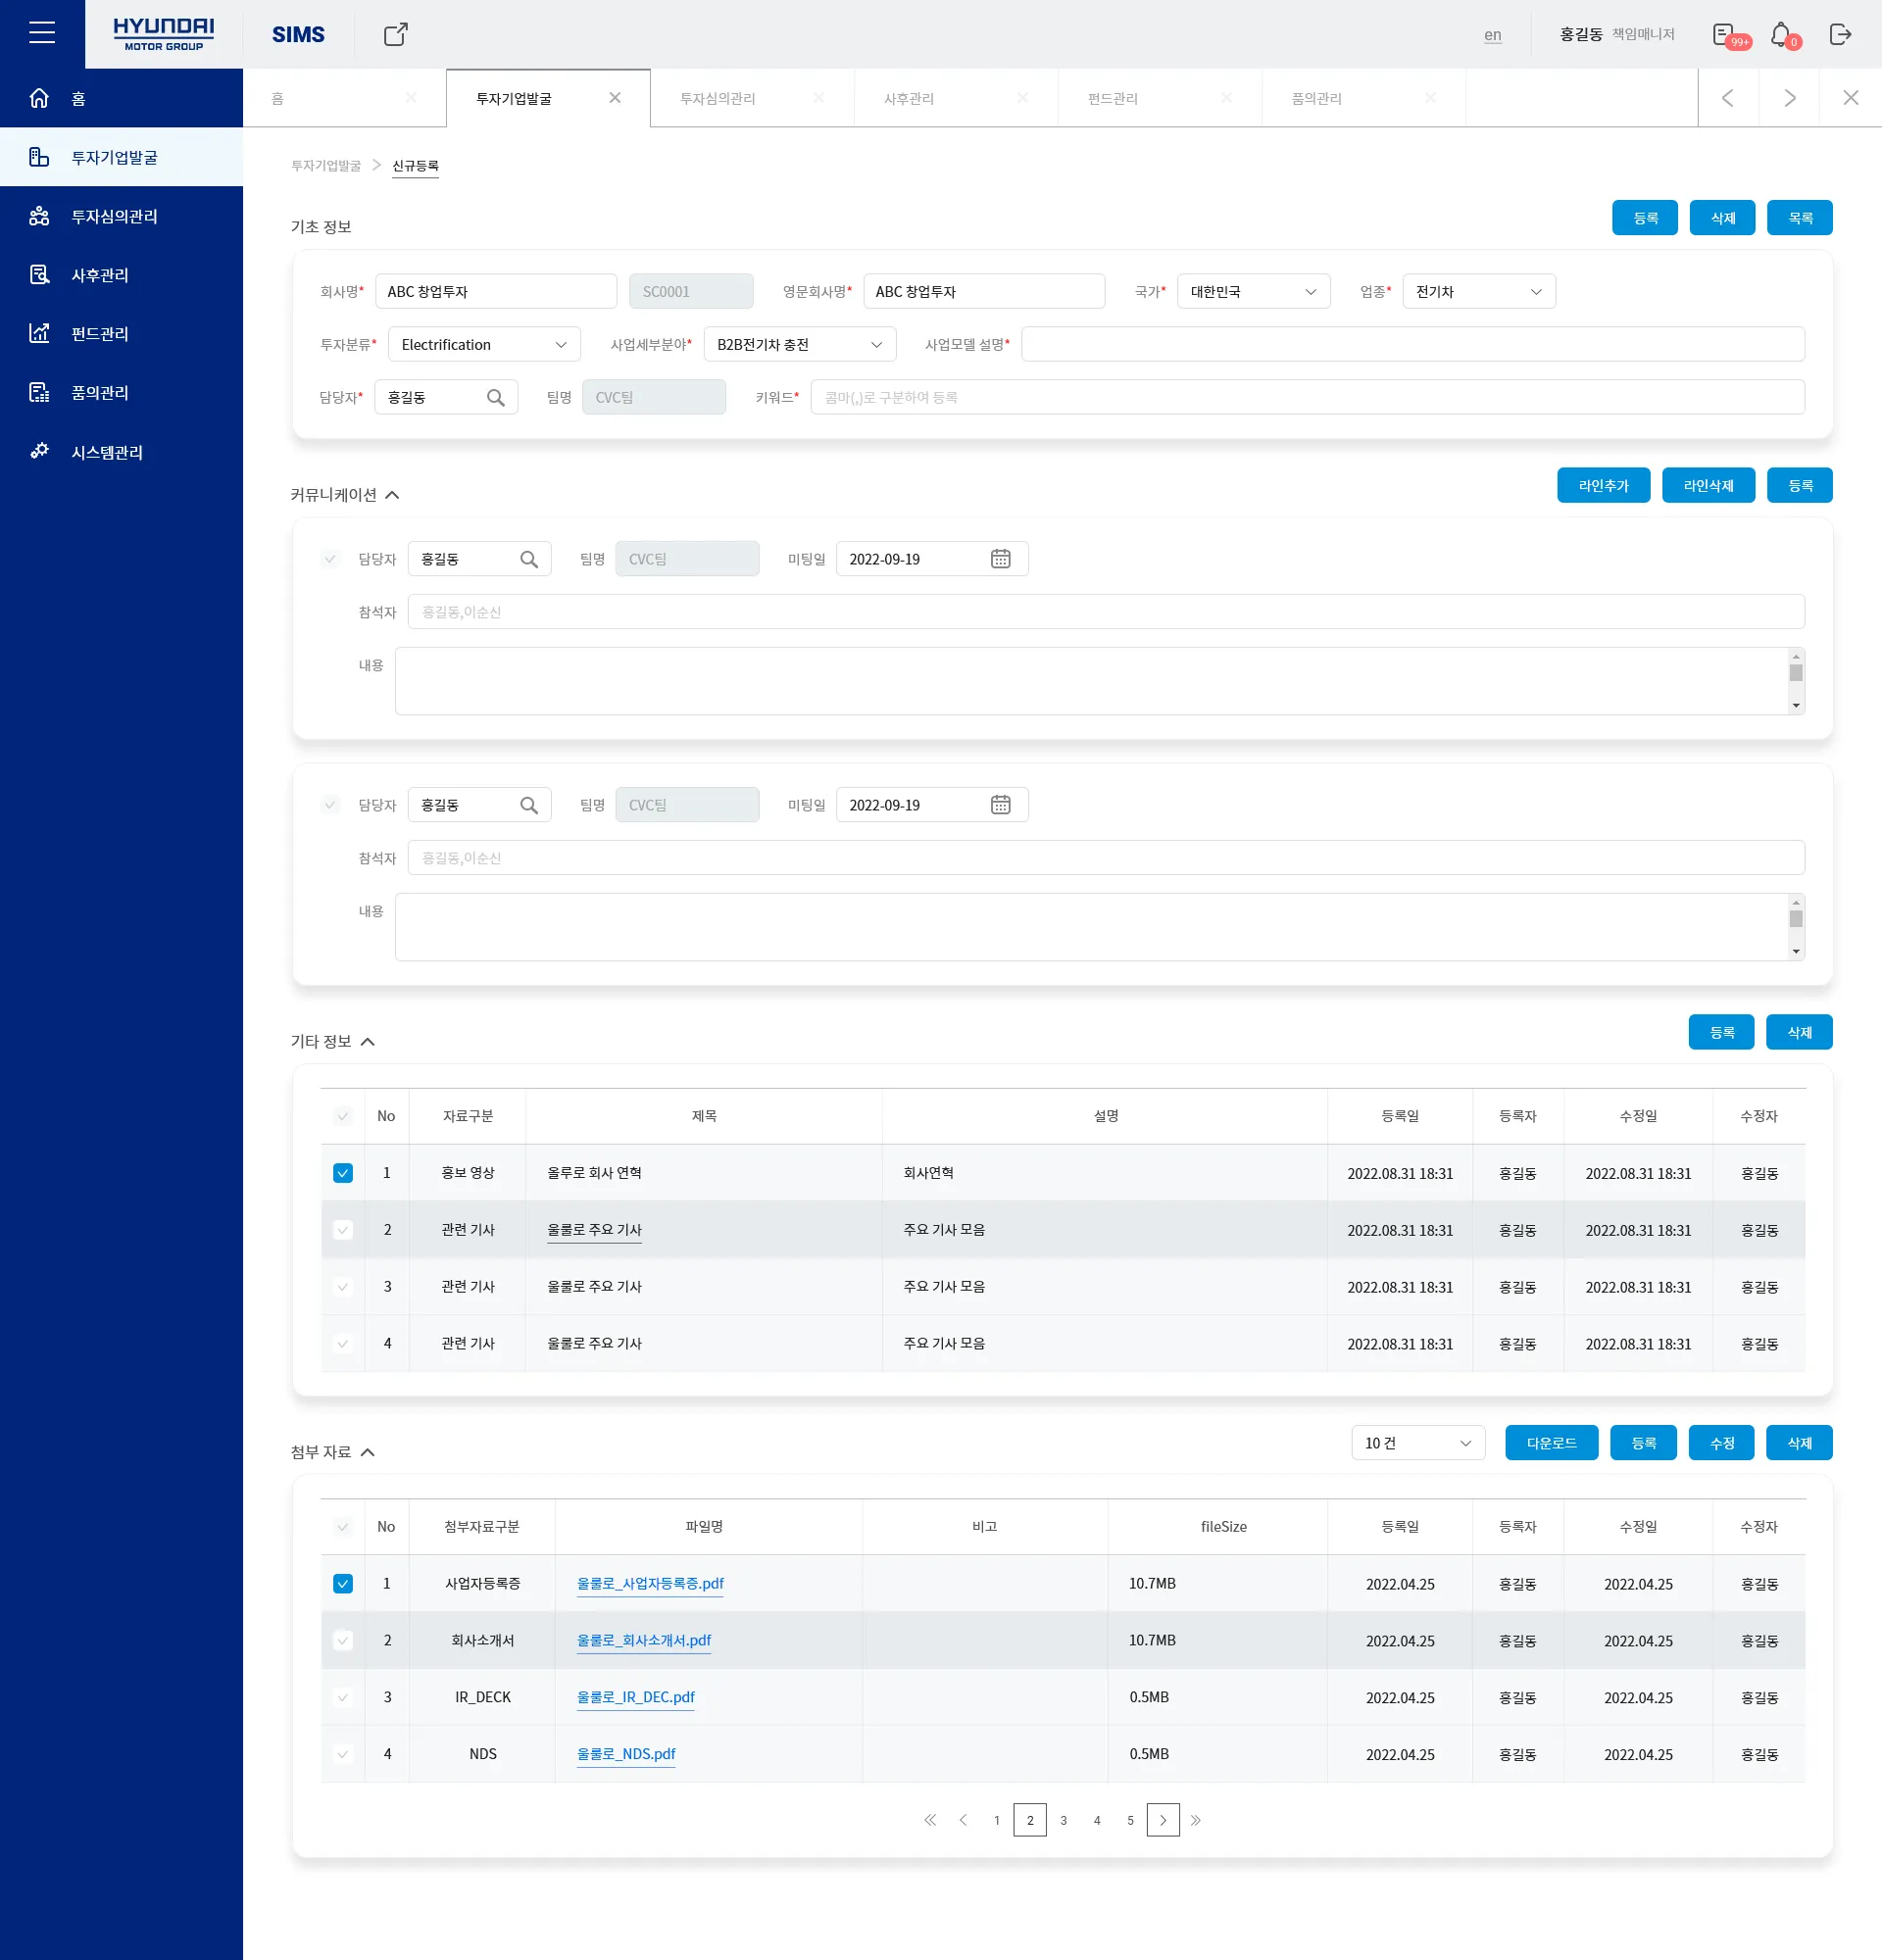The height and width of the screenshot is (1960, 1882).
Task: Uncheck the 사업자등록증 row checkbox
Action: pos(343,1584)
